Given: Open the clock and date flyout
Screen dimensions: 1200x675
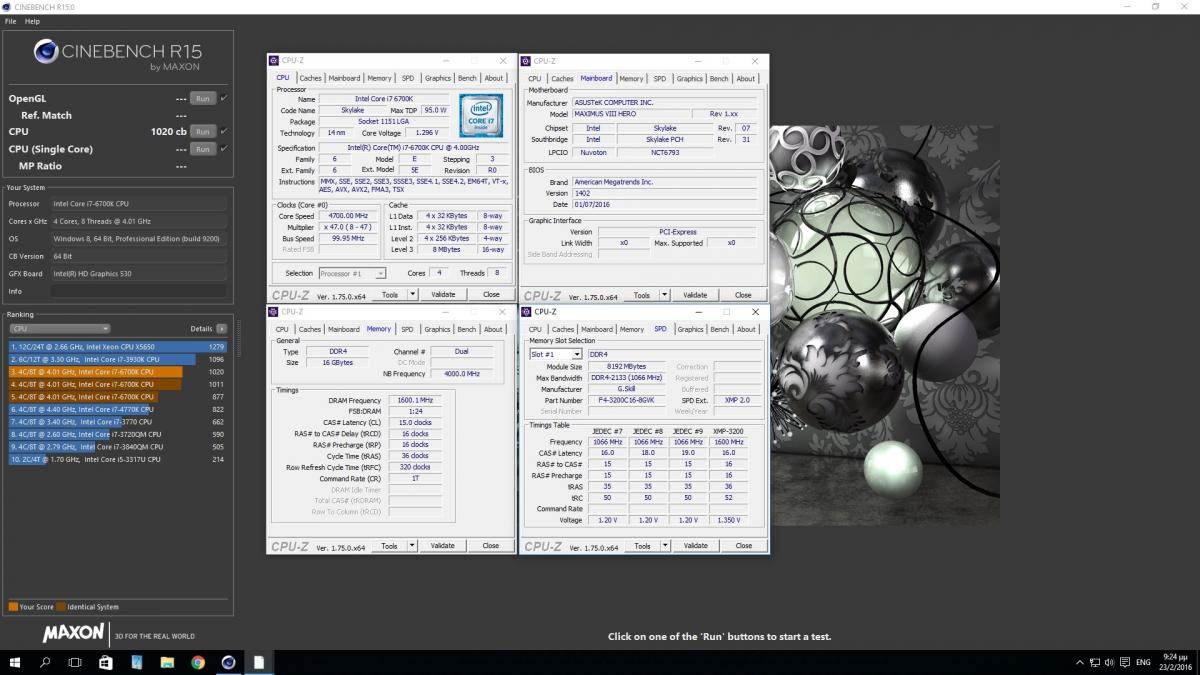Looking at the screenshot, I should [x=1176, y=662].
